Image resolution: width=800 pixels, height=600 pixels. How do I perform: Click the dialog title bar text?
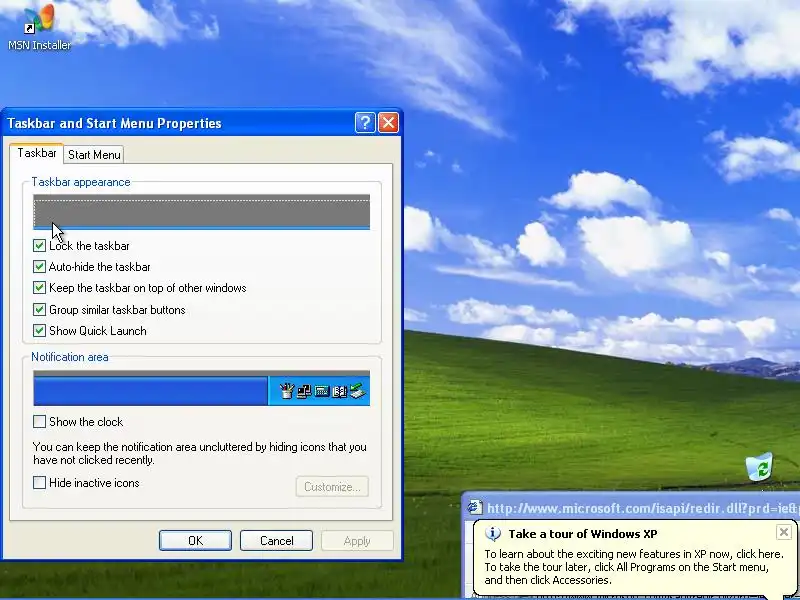(x=114, y=123)
